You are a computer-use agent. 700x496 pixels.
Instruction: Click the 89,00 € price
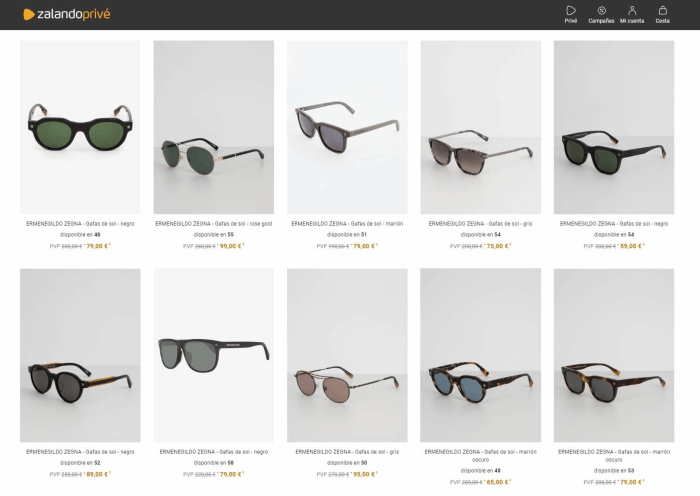click(97, 474)
